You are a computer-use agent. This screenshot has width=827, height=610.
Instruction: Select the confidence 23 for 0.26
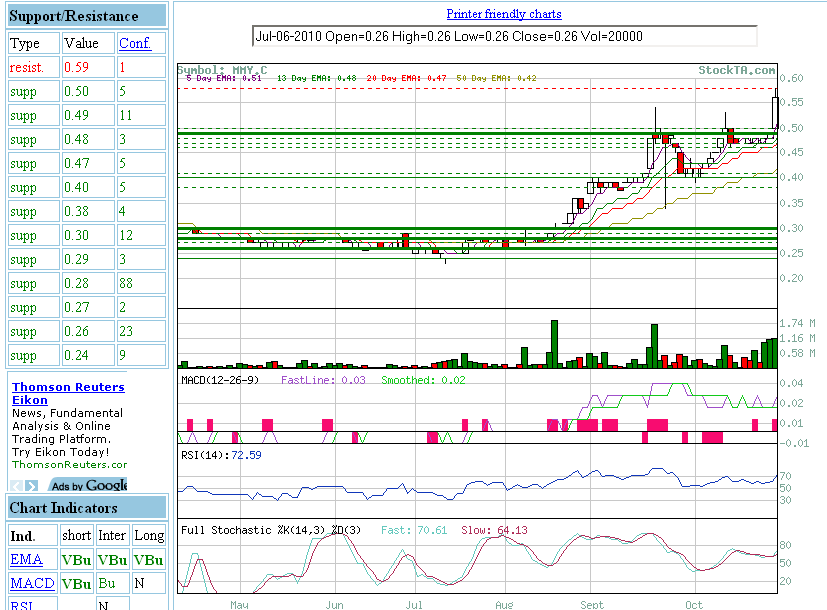point(141,331)
